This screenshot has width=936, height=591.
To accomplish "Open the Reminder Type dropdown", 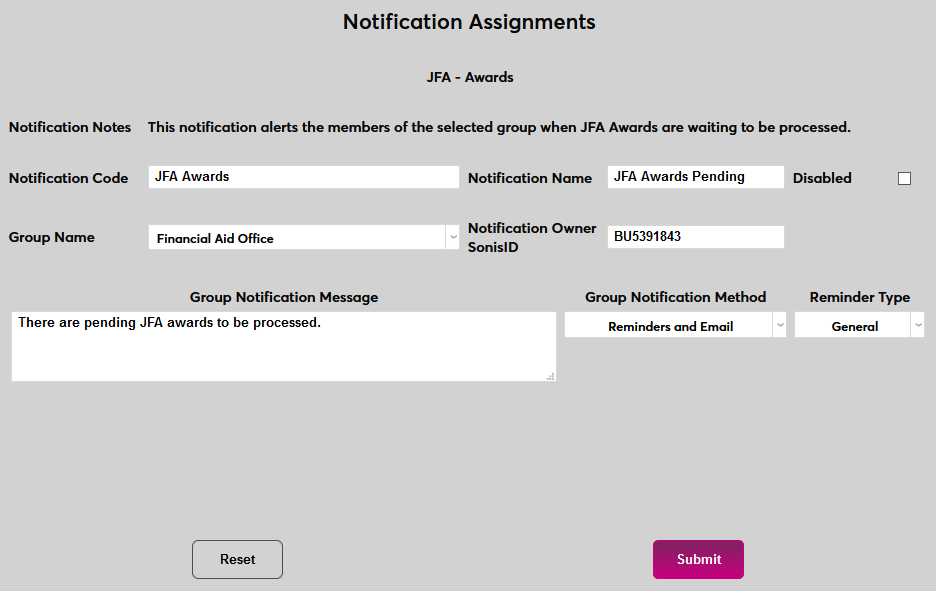I will tap(859, 326).
